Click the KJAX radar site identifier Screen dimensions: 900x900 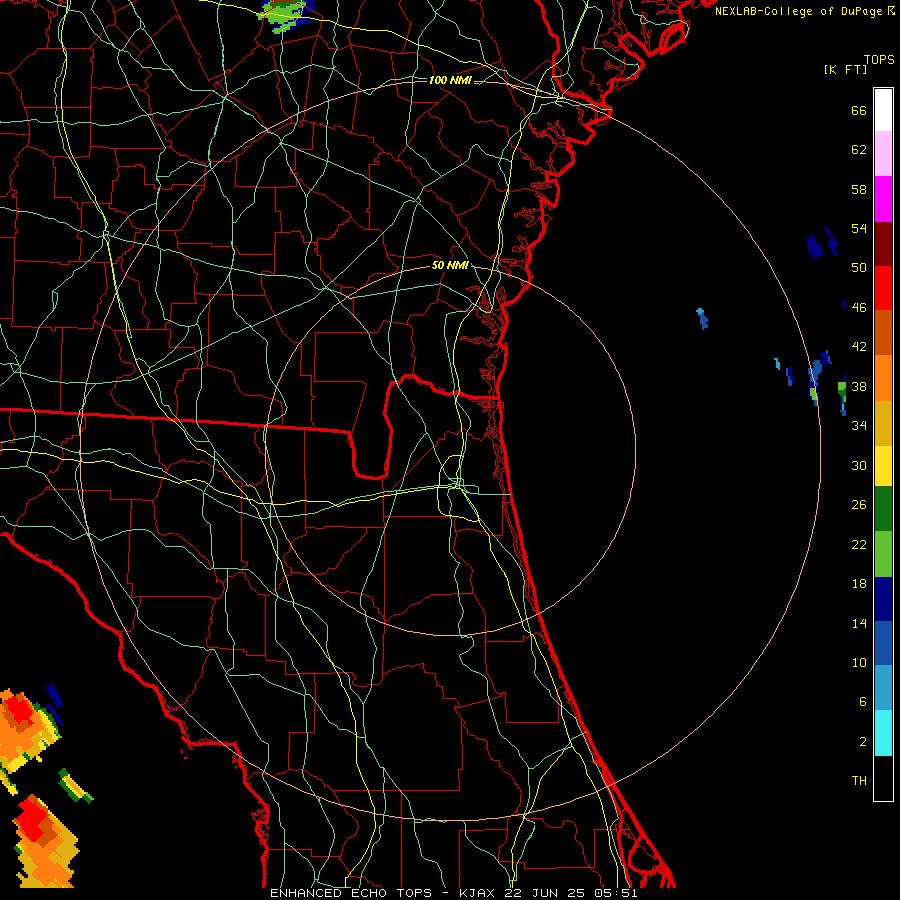(479, 893)
